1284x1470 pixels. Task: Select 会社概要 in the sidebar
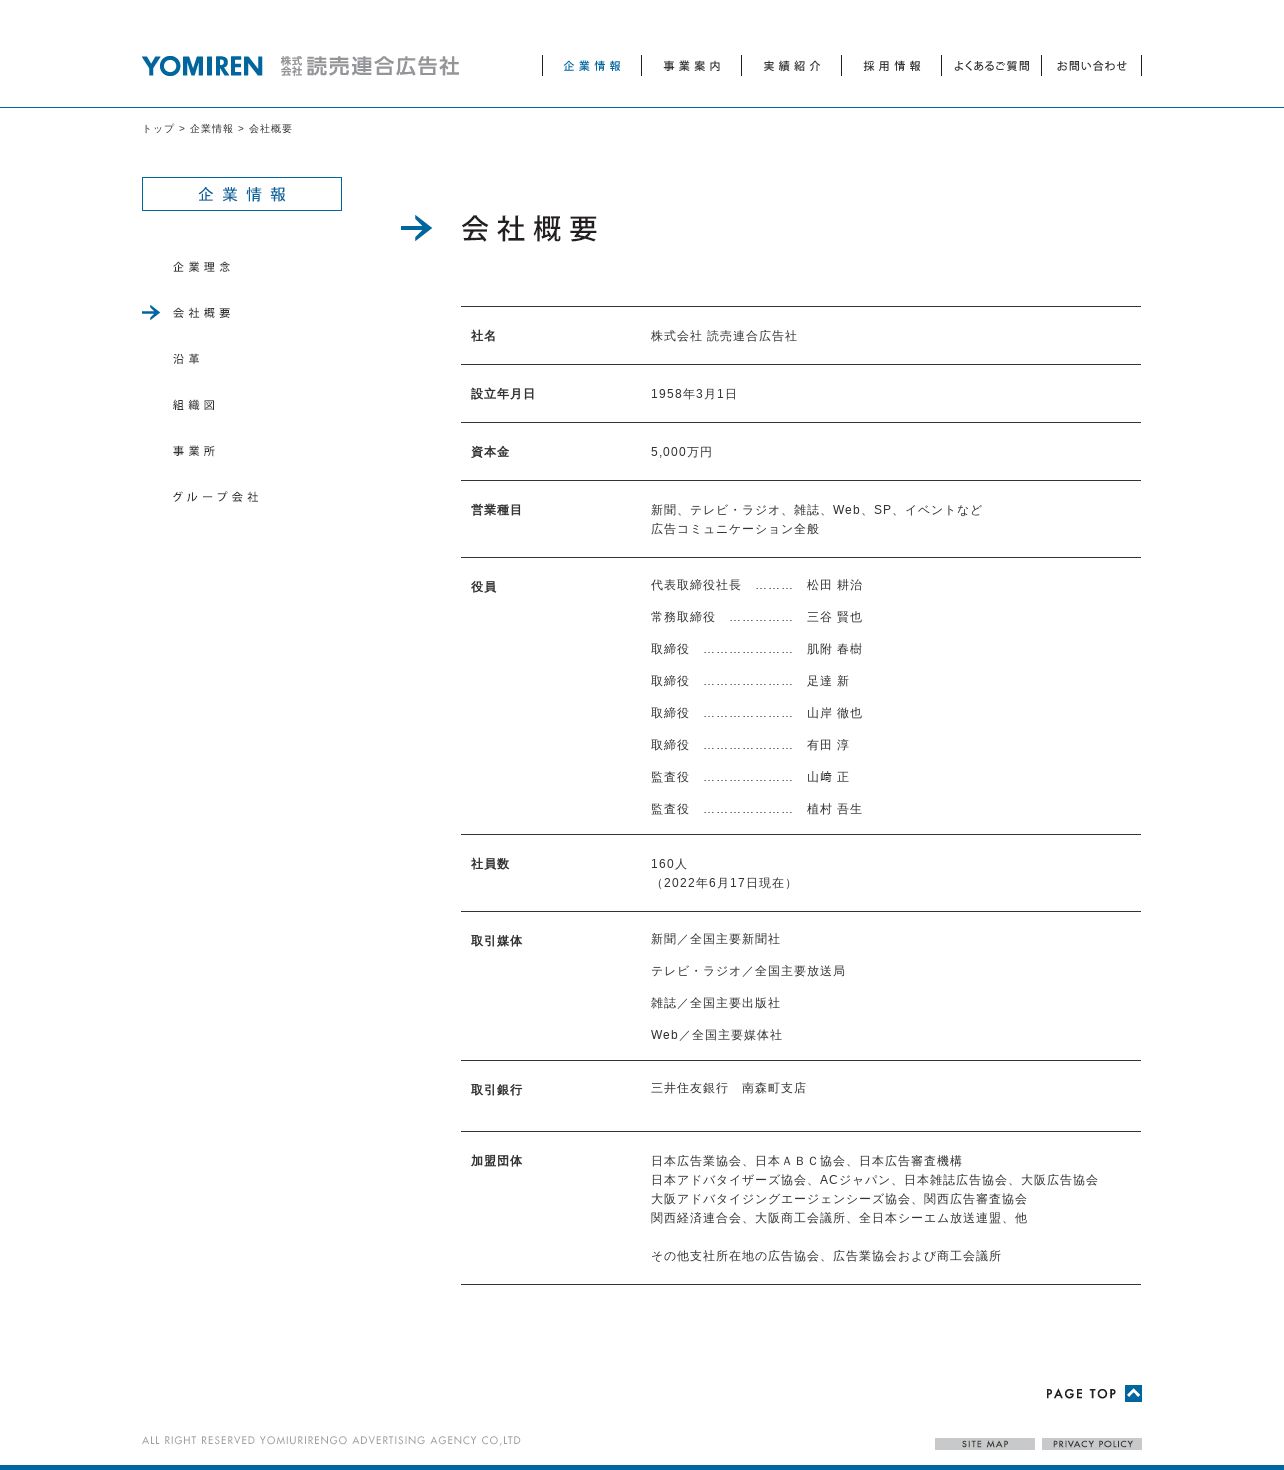(202, 313)
